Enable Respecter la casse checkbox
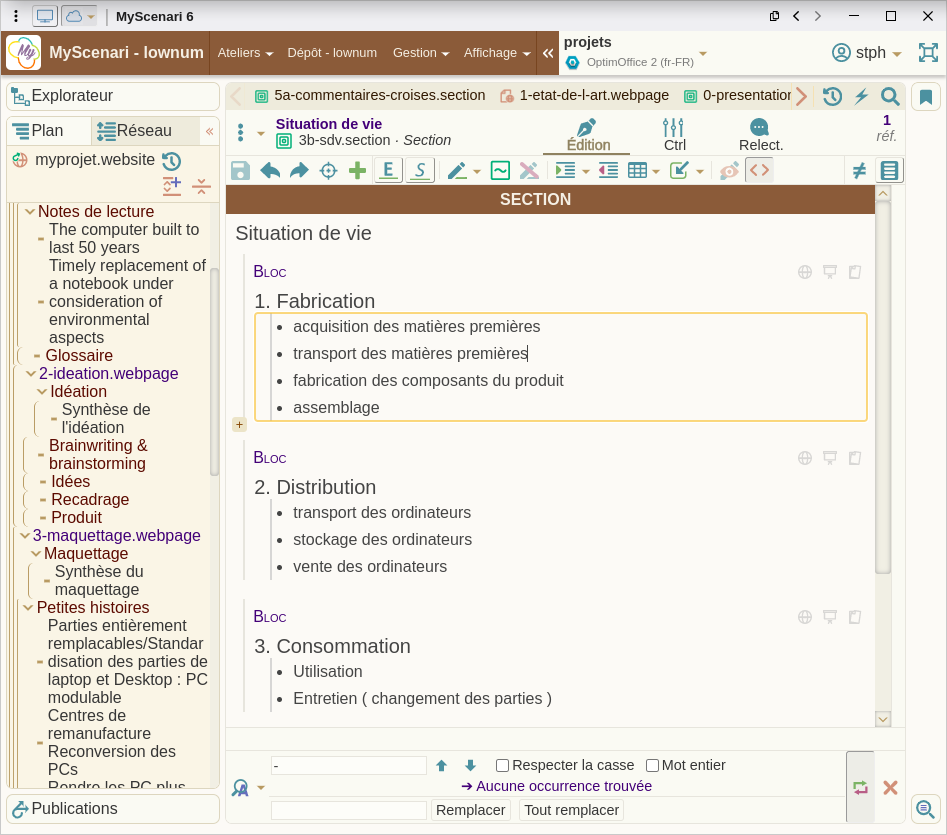 pos(503,766)
